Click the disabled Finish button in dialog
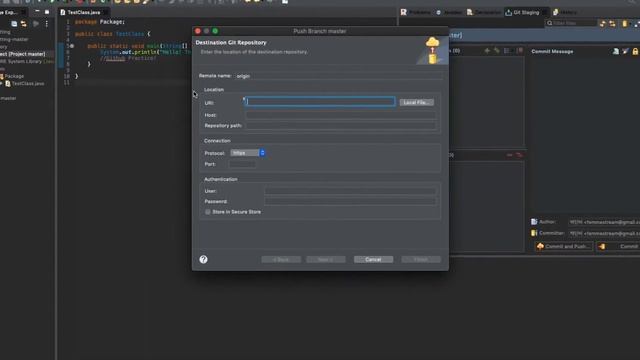This screenshot has width=640, height=360. pyautogui.click(x=421, y=260)
